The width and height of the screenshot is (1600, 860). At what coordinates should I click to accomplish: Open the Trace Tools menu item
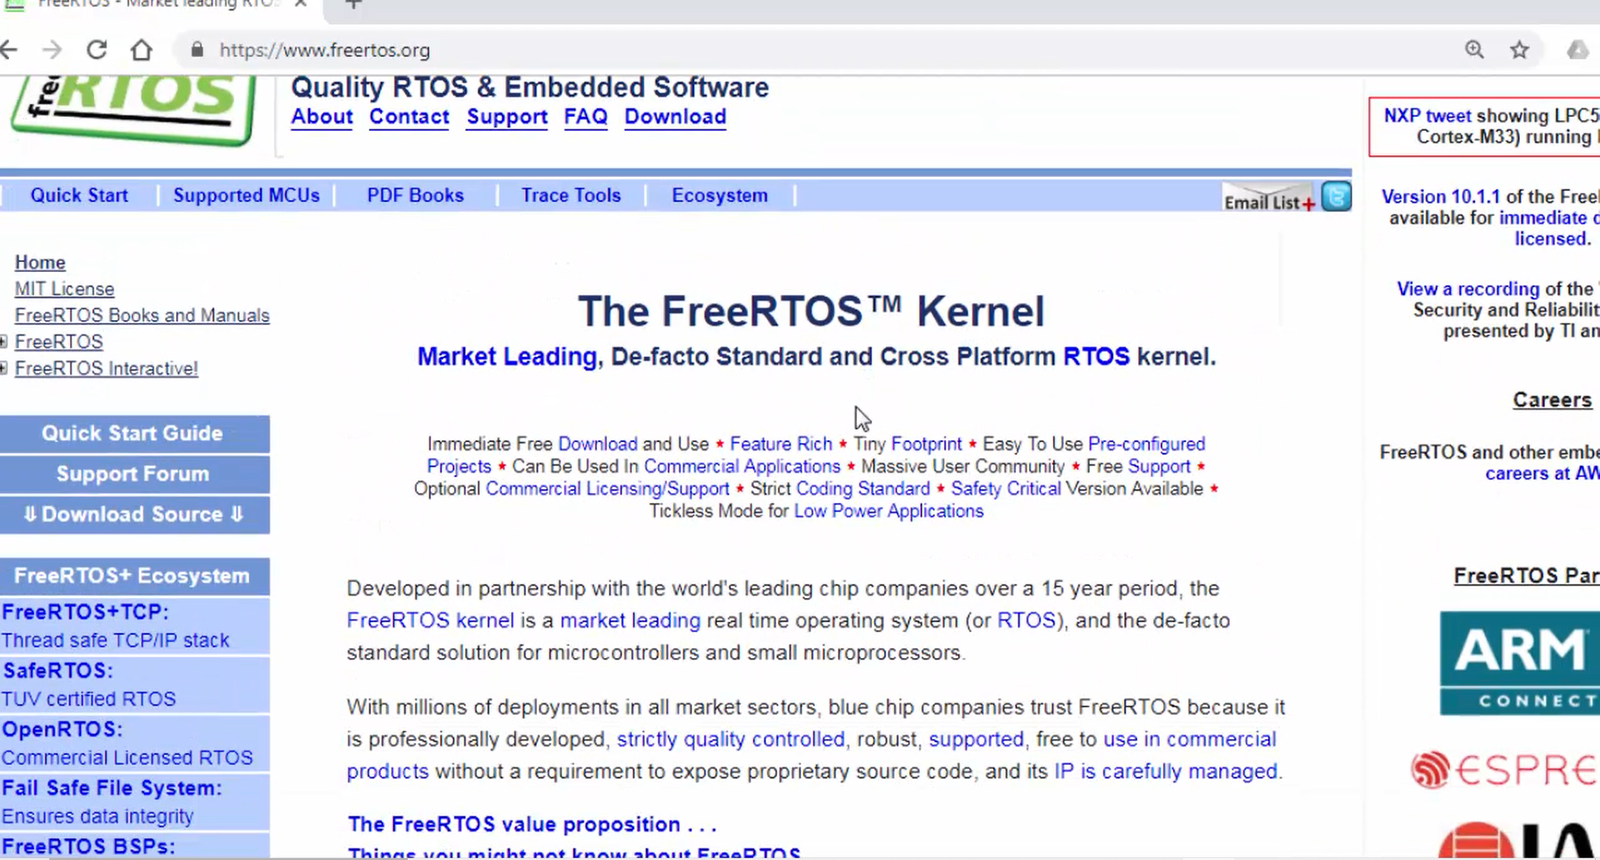pos(571,196)
